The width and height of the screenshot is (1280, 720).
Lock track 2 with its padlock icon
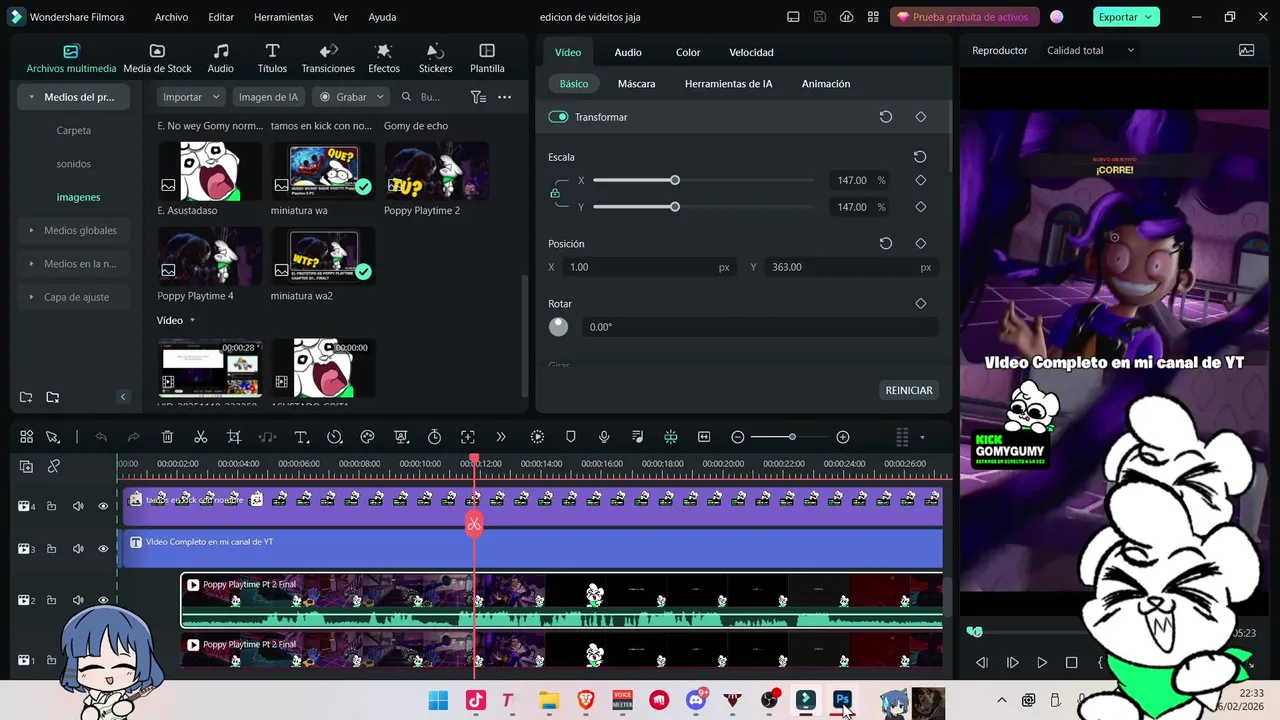coord(51,600)
